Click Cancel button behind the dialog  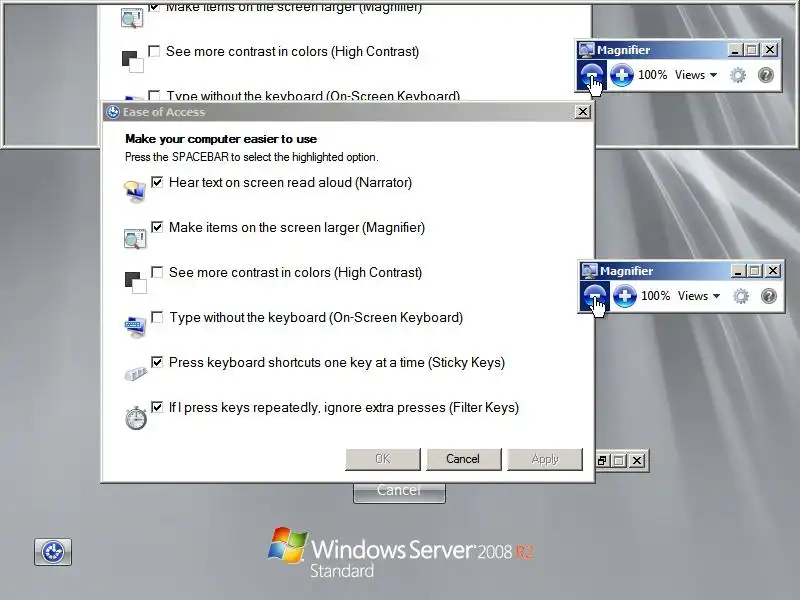(399, 492)
